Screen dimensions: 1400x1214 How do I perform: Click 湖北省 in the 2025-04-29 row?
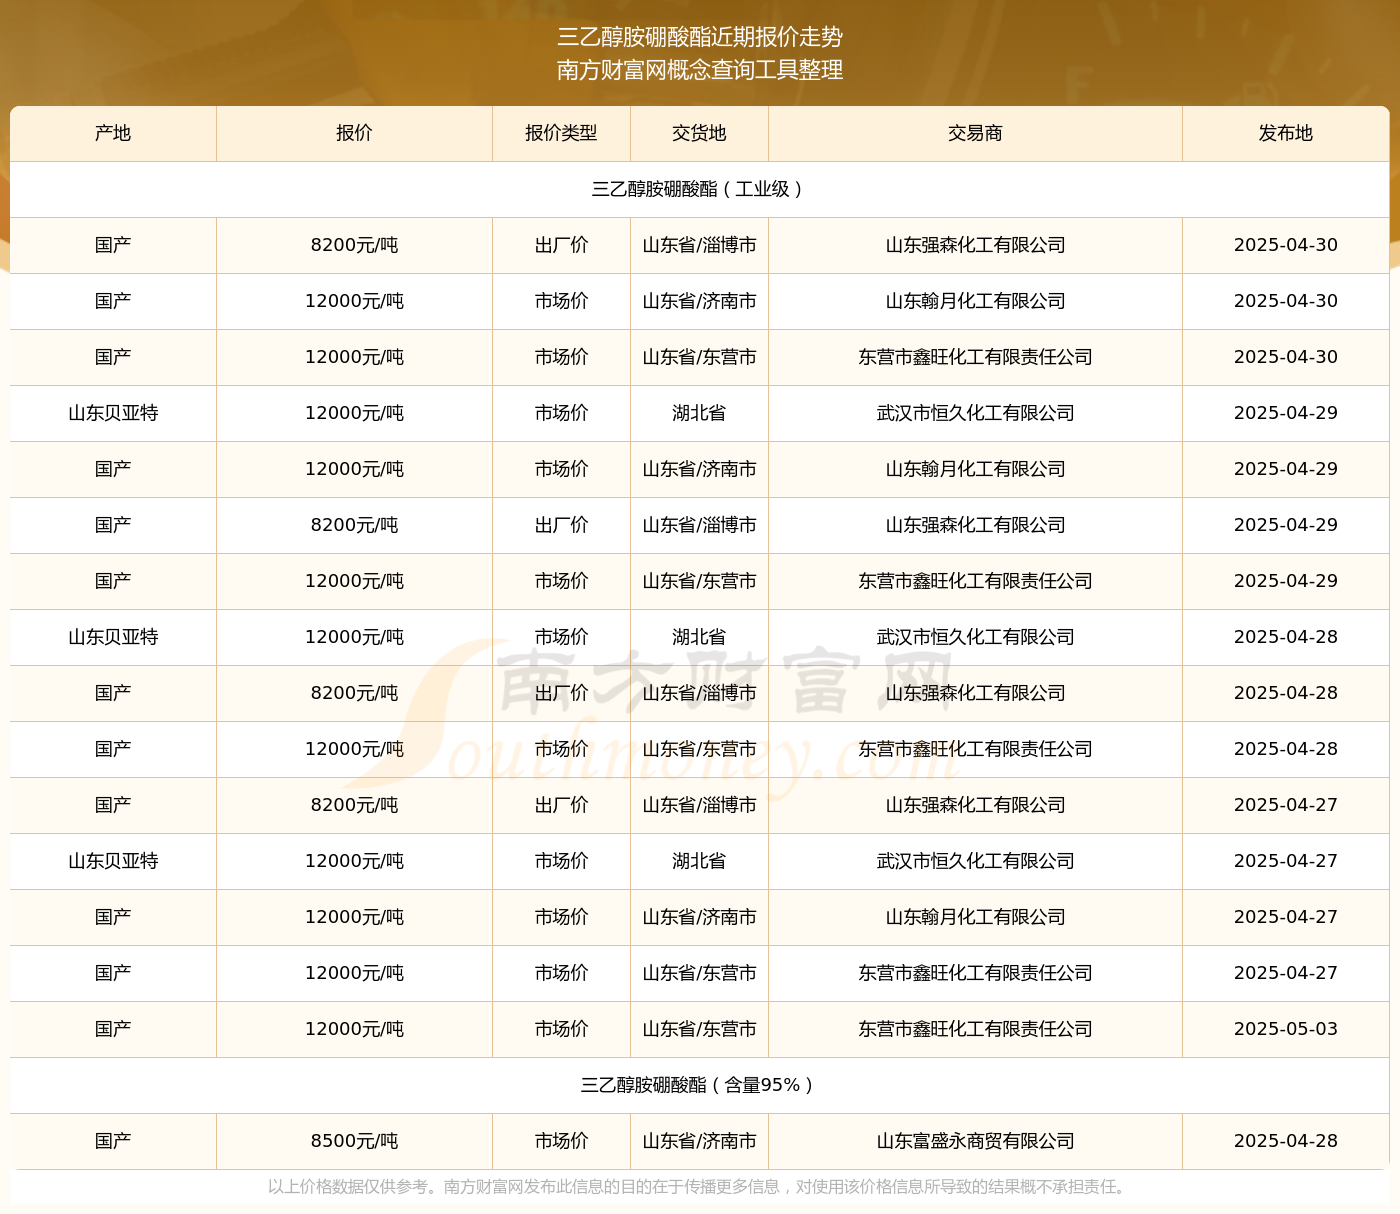coord(699,413)
